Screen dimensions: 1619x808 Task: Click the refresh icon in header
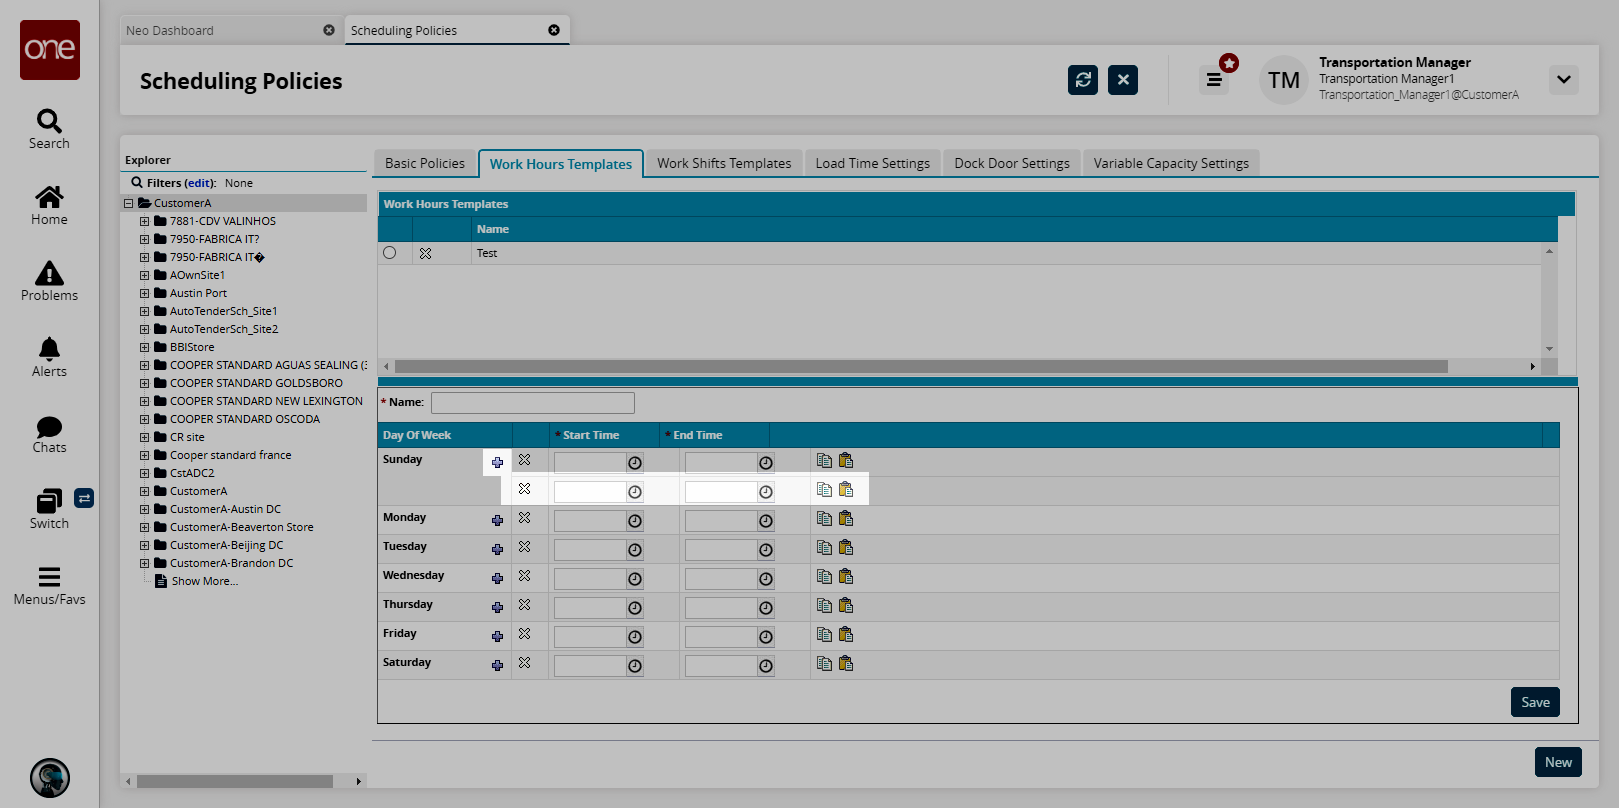point(1082,80)
